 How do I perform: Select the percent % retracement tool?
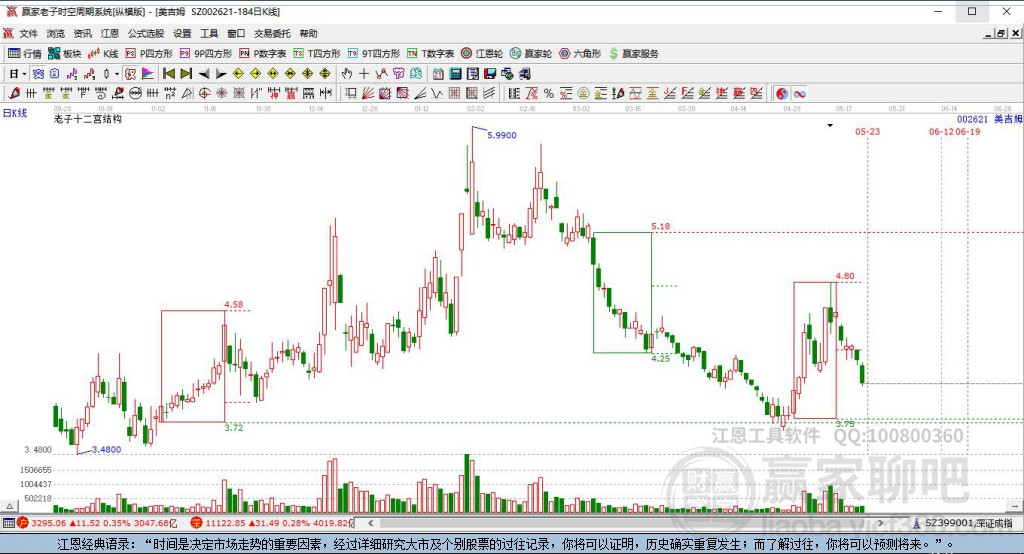[549, 93]
